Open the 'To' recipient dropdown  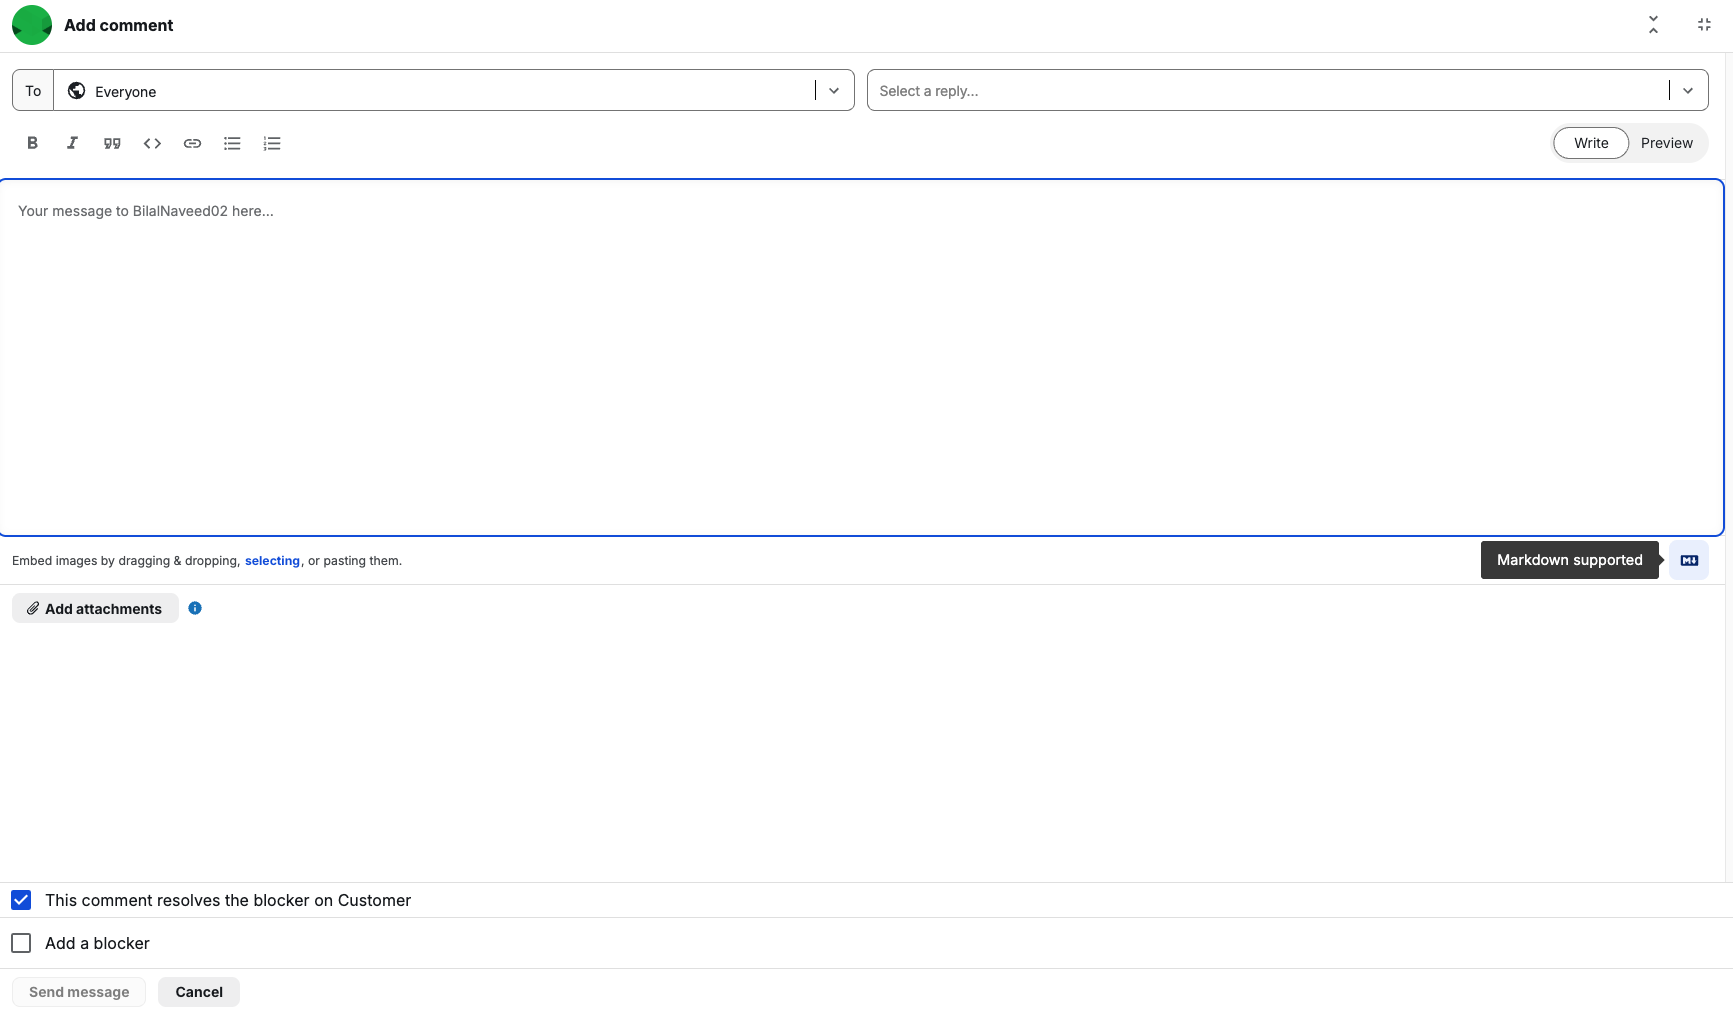(833, 91)
